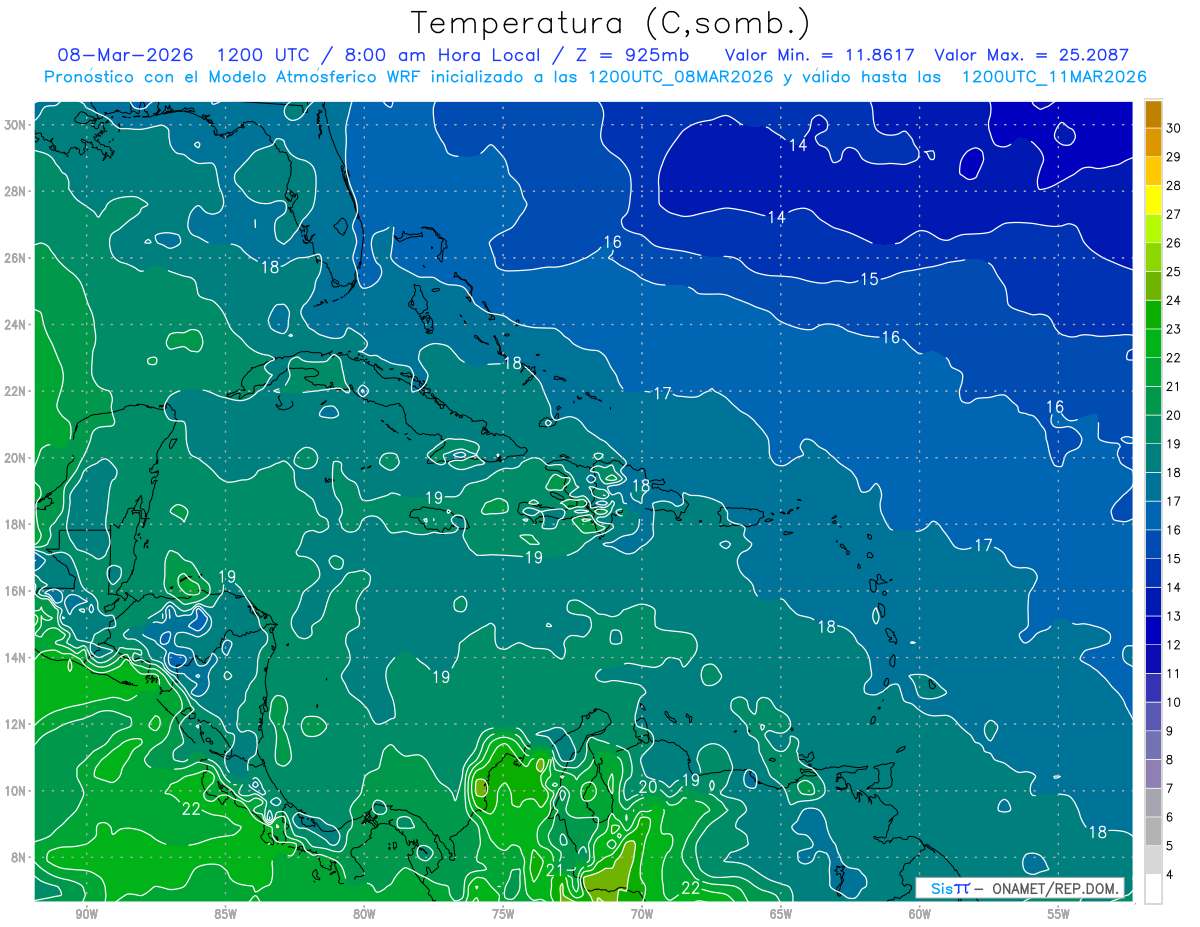
Task: Click the '70W' longitude axis label
Action: point(642,914)
